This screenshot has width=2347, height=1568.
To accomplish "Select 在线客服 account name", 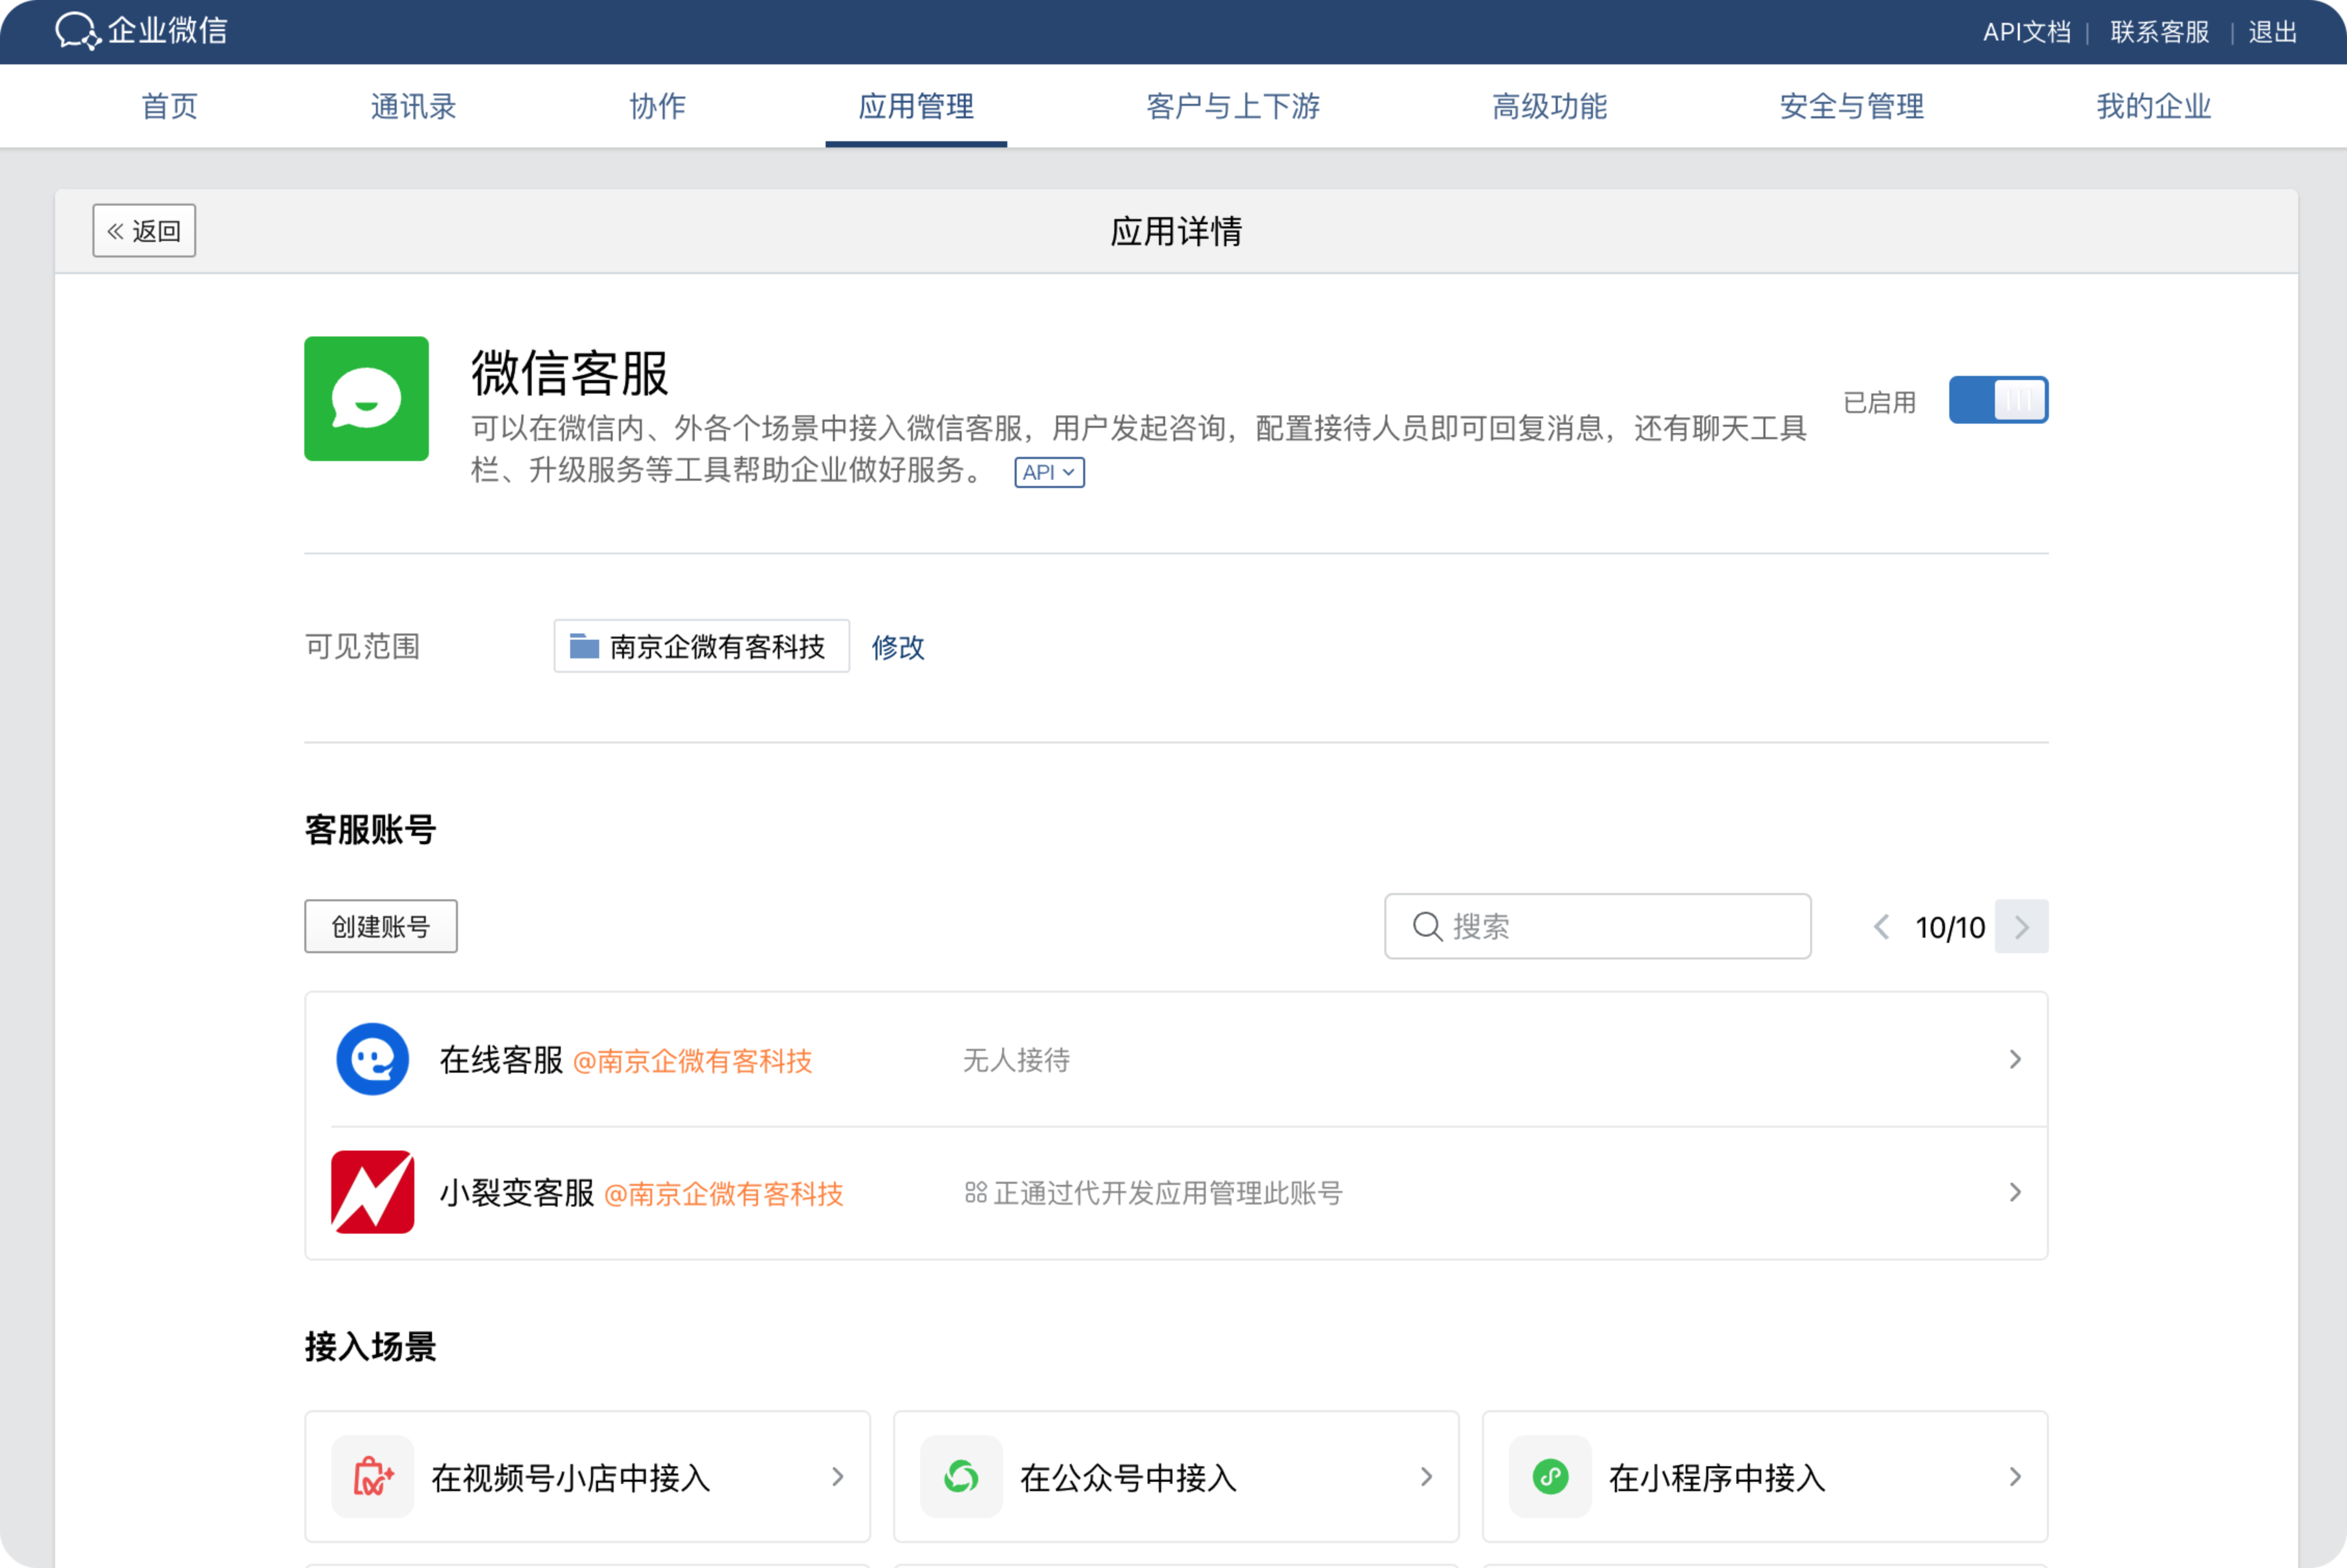I will click(501, 1060).
